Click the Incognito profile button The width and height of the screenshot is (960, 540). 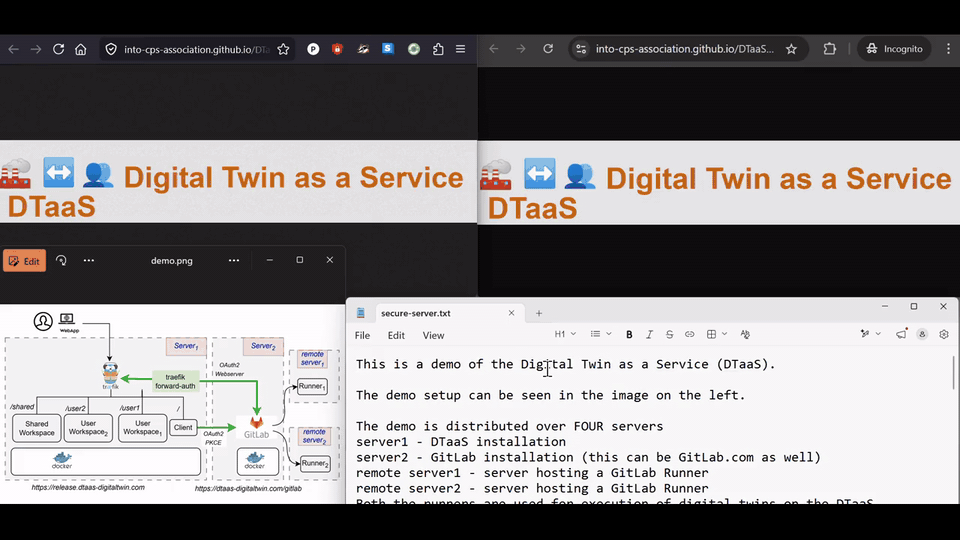[x=894, y=49]
